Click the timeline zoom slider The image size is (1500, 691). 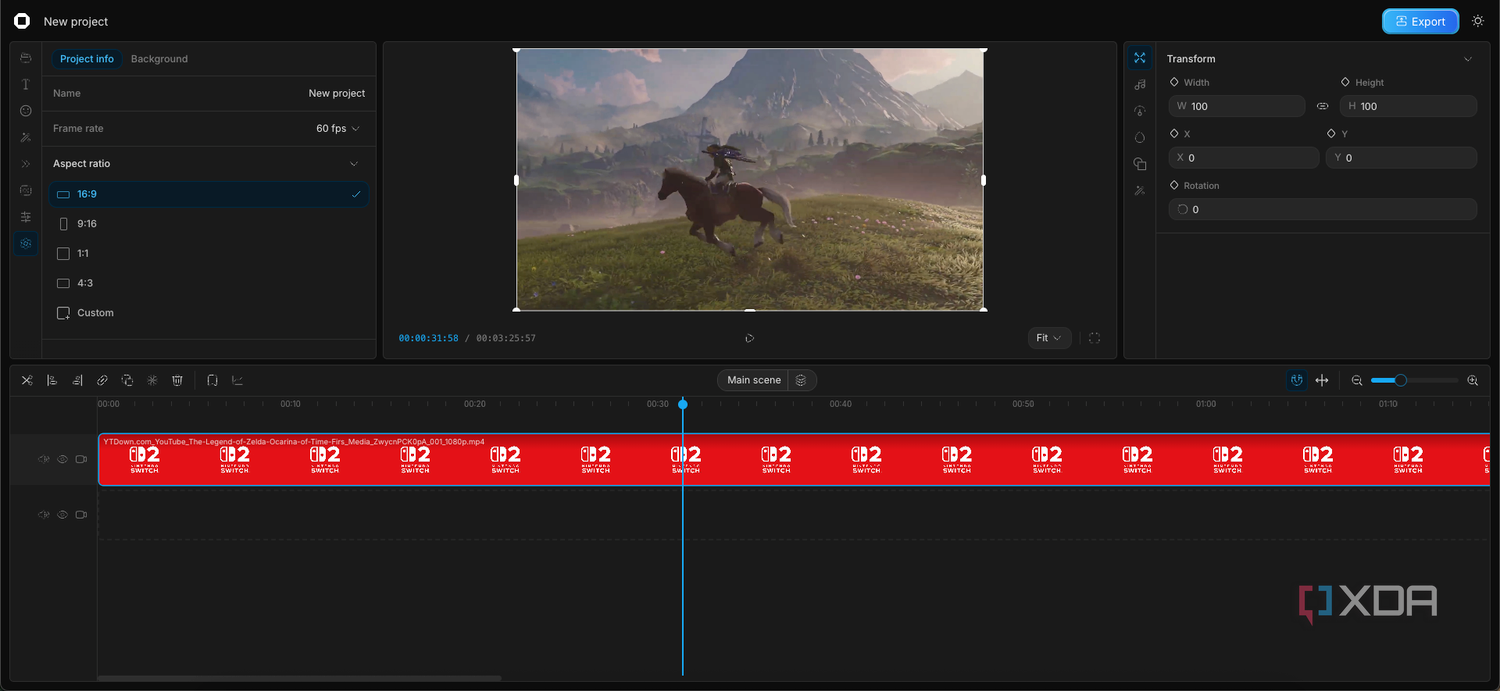[1414, 380]
